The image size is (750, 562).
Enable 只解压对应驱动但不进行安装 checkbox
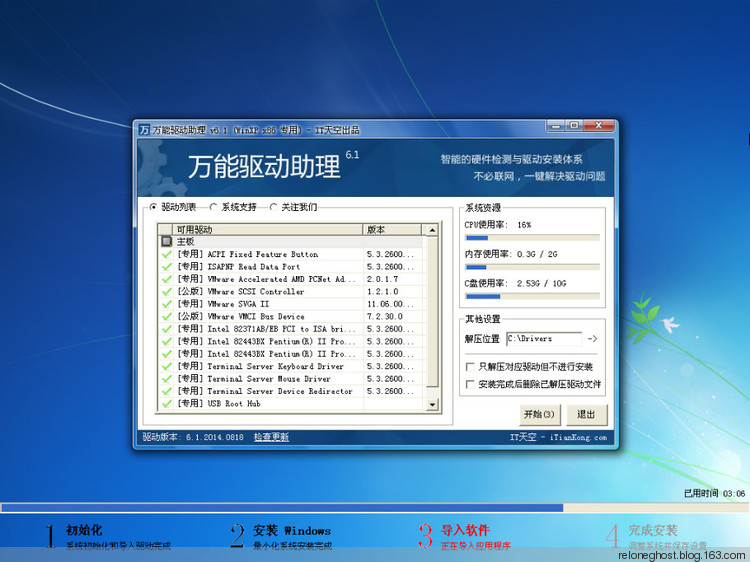coord(470,367)
